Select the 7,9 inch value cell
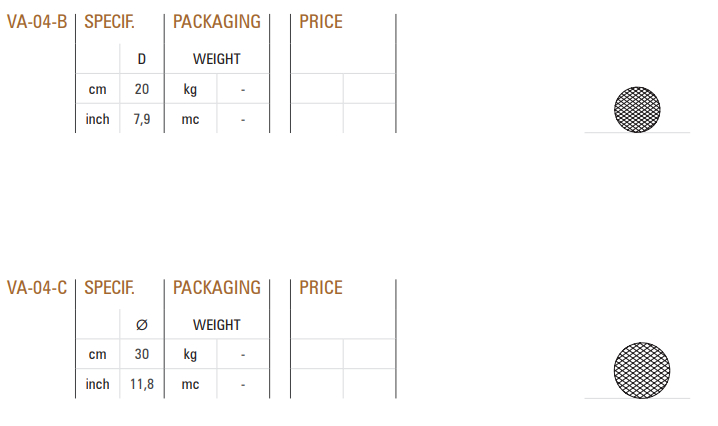 pyautogui.click(x=142, y=119)
